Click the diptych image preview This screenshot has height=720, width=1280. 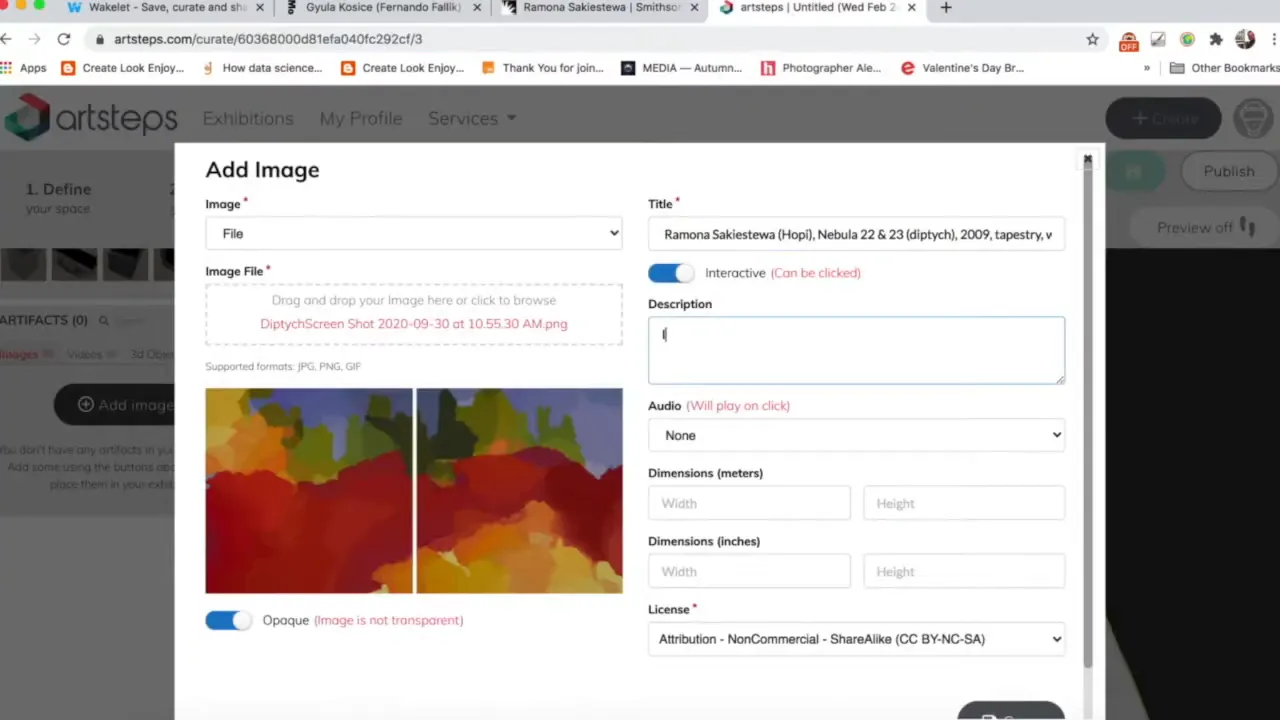click(414, 491)
